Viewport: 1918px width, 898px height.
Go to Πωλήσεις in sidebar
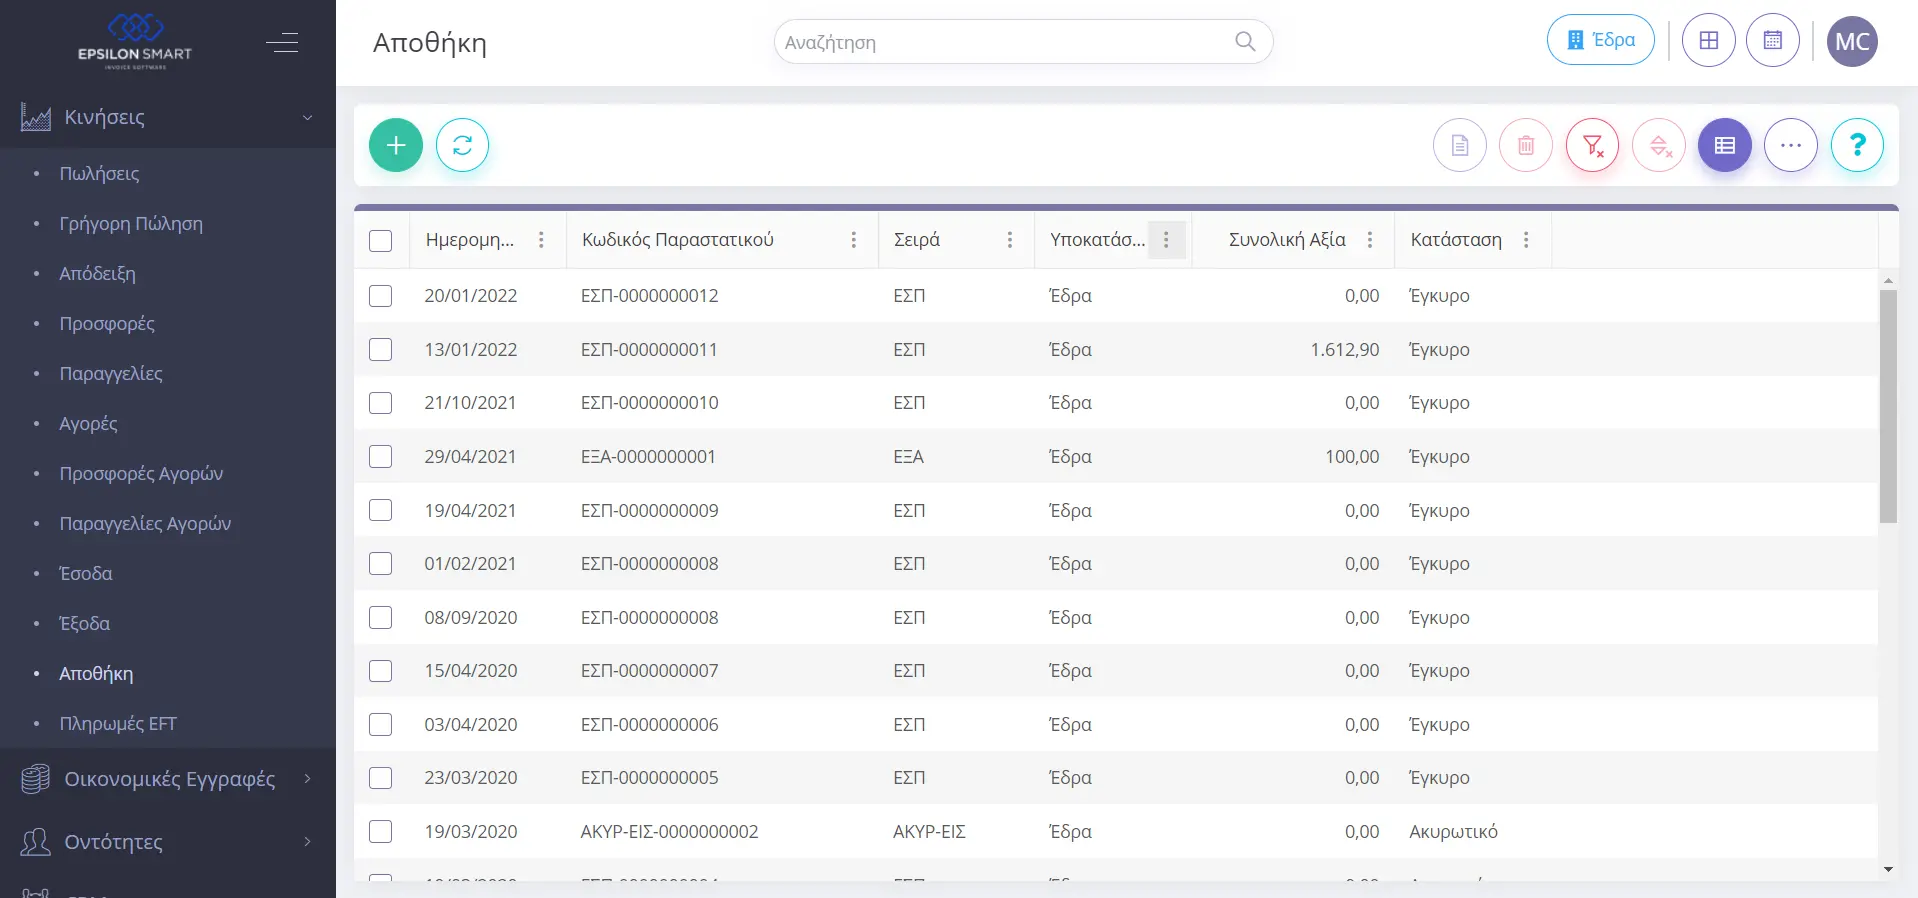99,173
